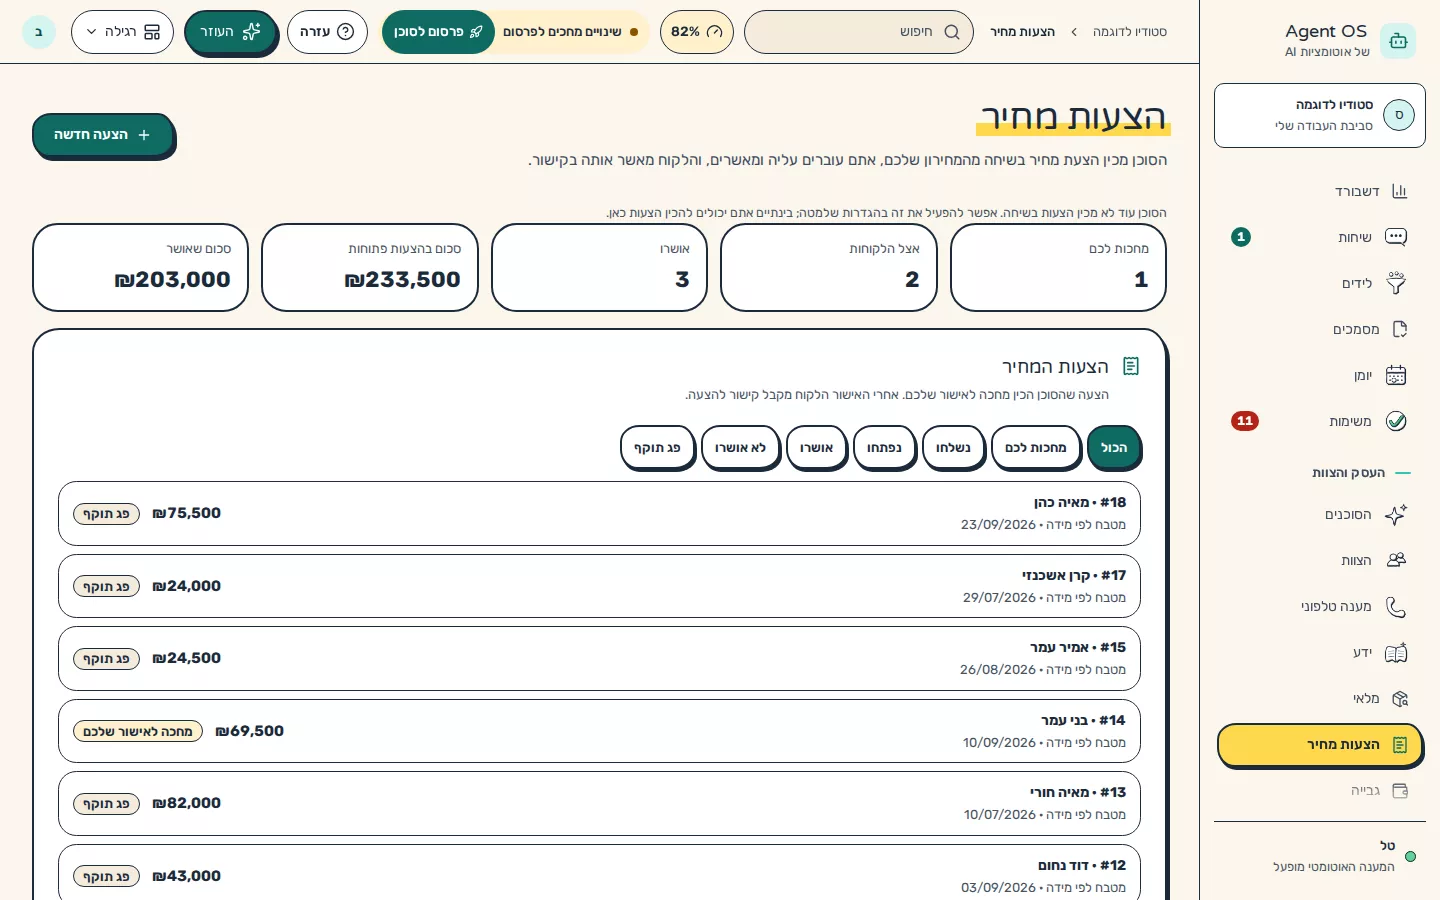Open the הצוות team icon

click(1396, 560)
